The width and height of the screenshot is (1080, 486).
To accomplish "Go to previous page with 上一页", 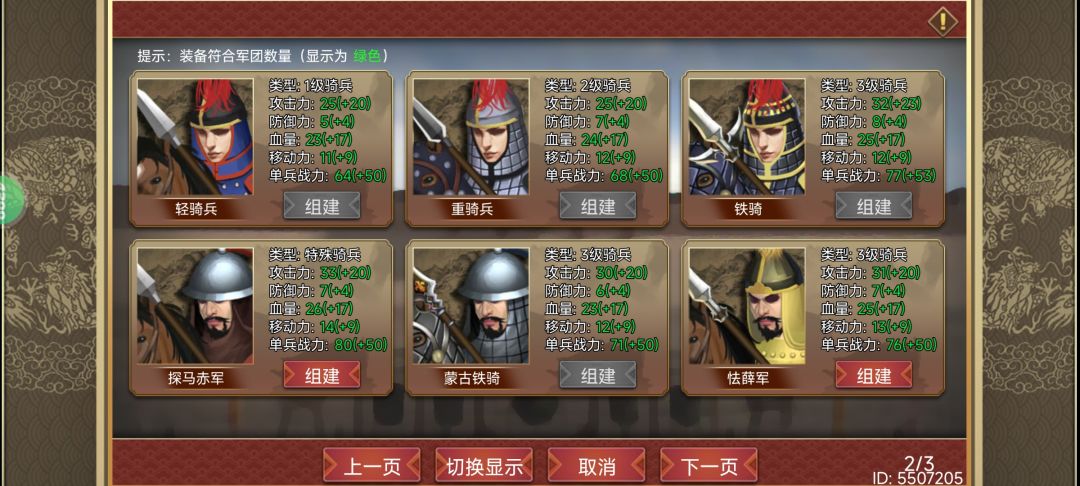I will click(372, 466).
